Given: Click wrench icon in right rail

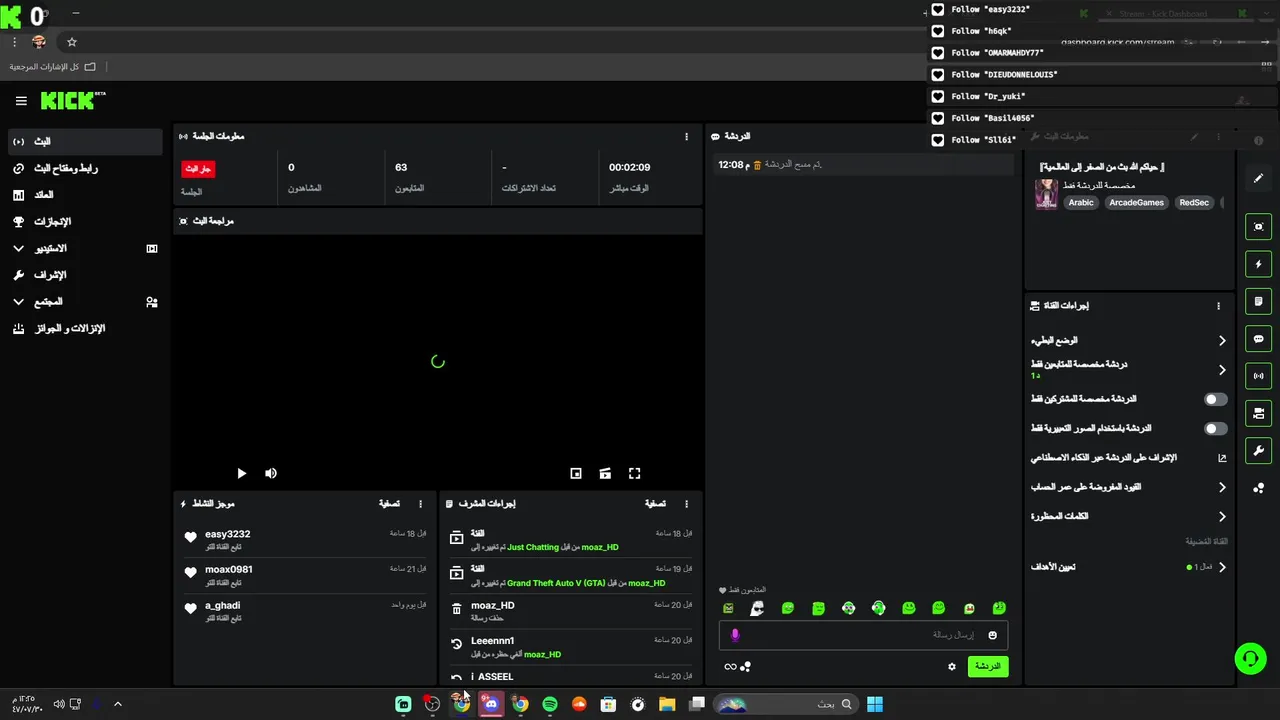Looking at the screenshot, I should point(1258,450).
